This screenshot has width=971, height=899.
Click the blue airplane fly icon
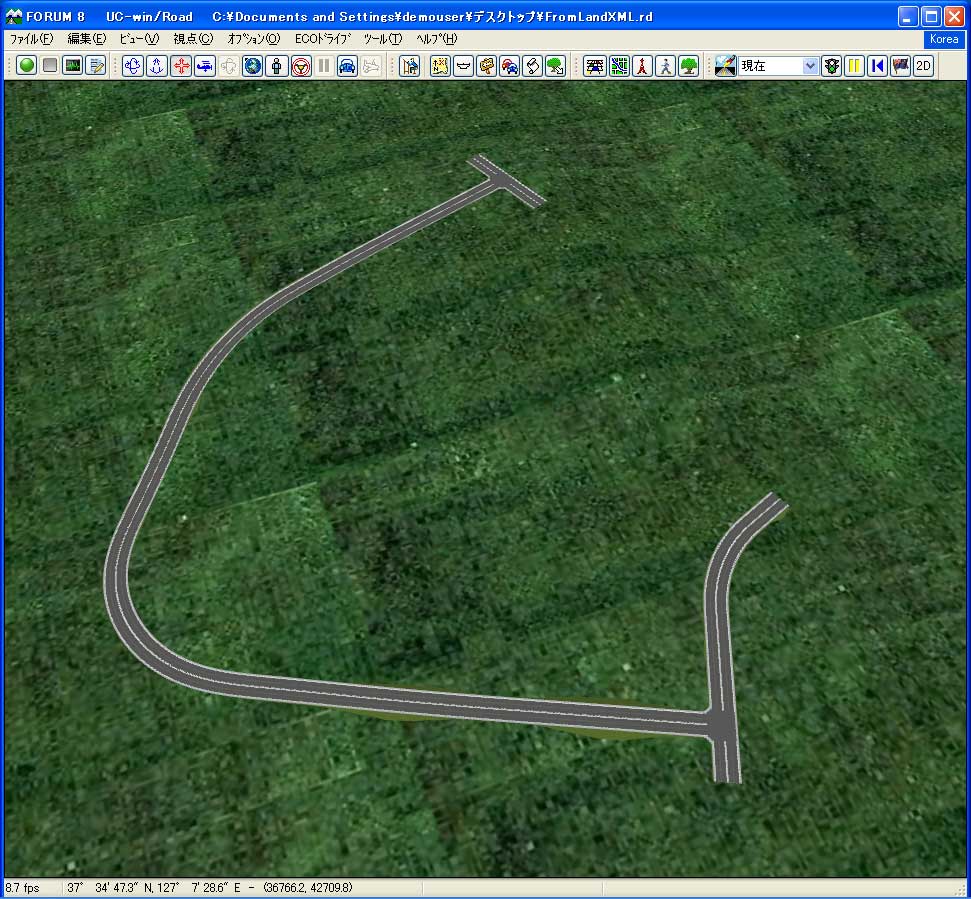pyautogui.click(x=205, y=66)
